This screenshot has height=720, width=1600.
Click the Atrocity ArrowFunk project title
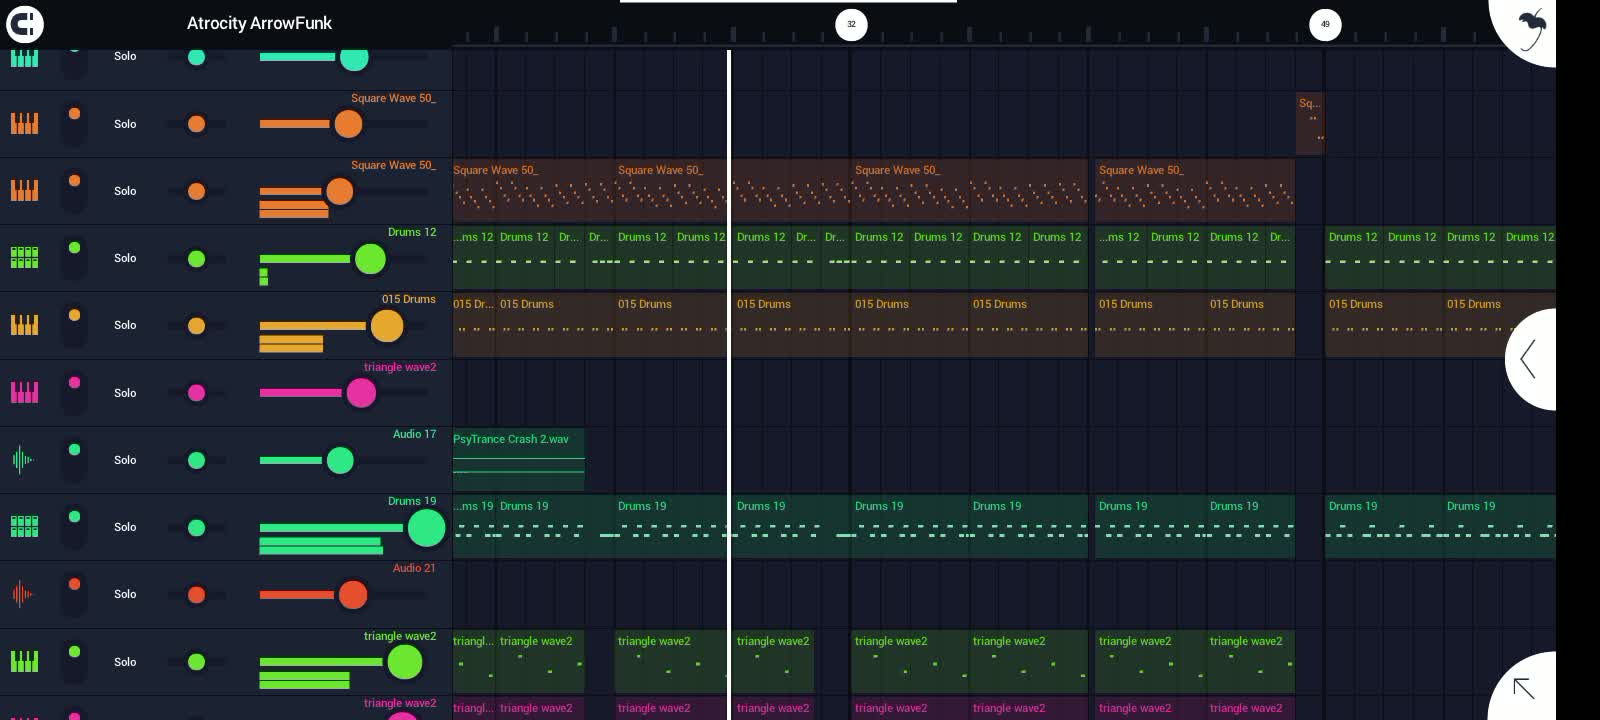click(x=259, y=23)
